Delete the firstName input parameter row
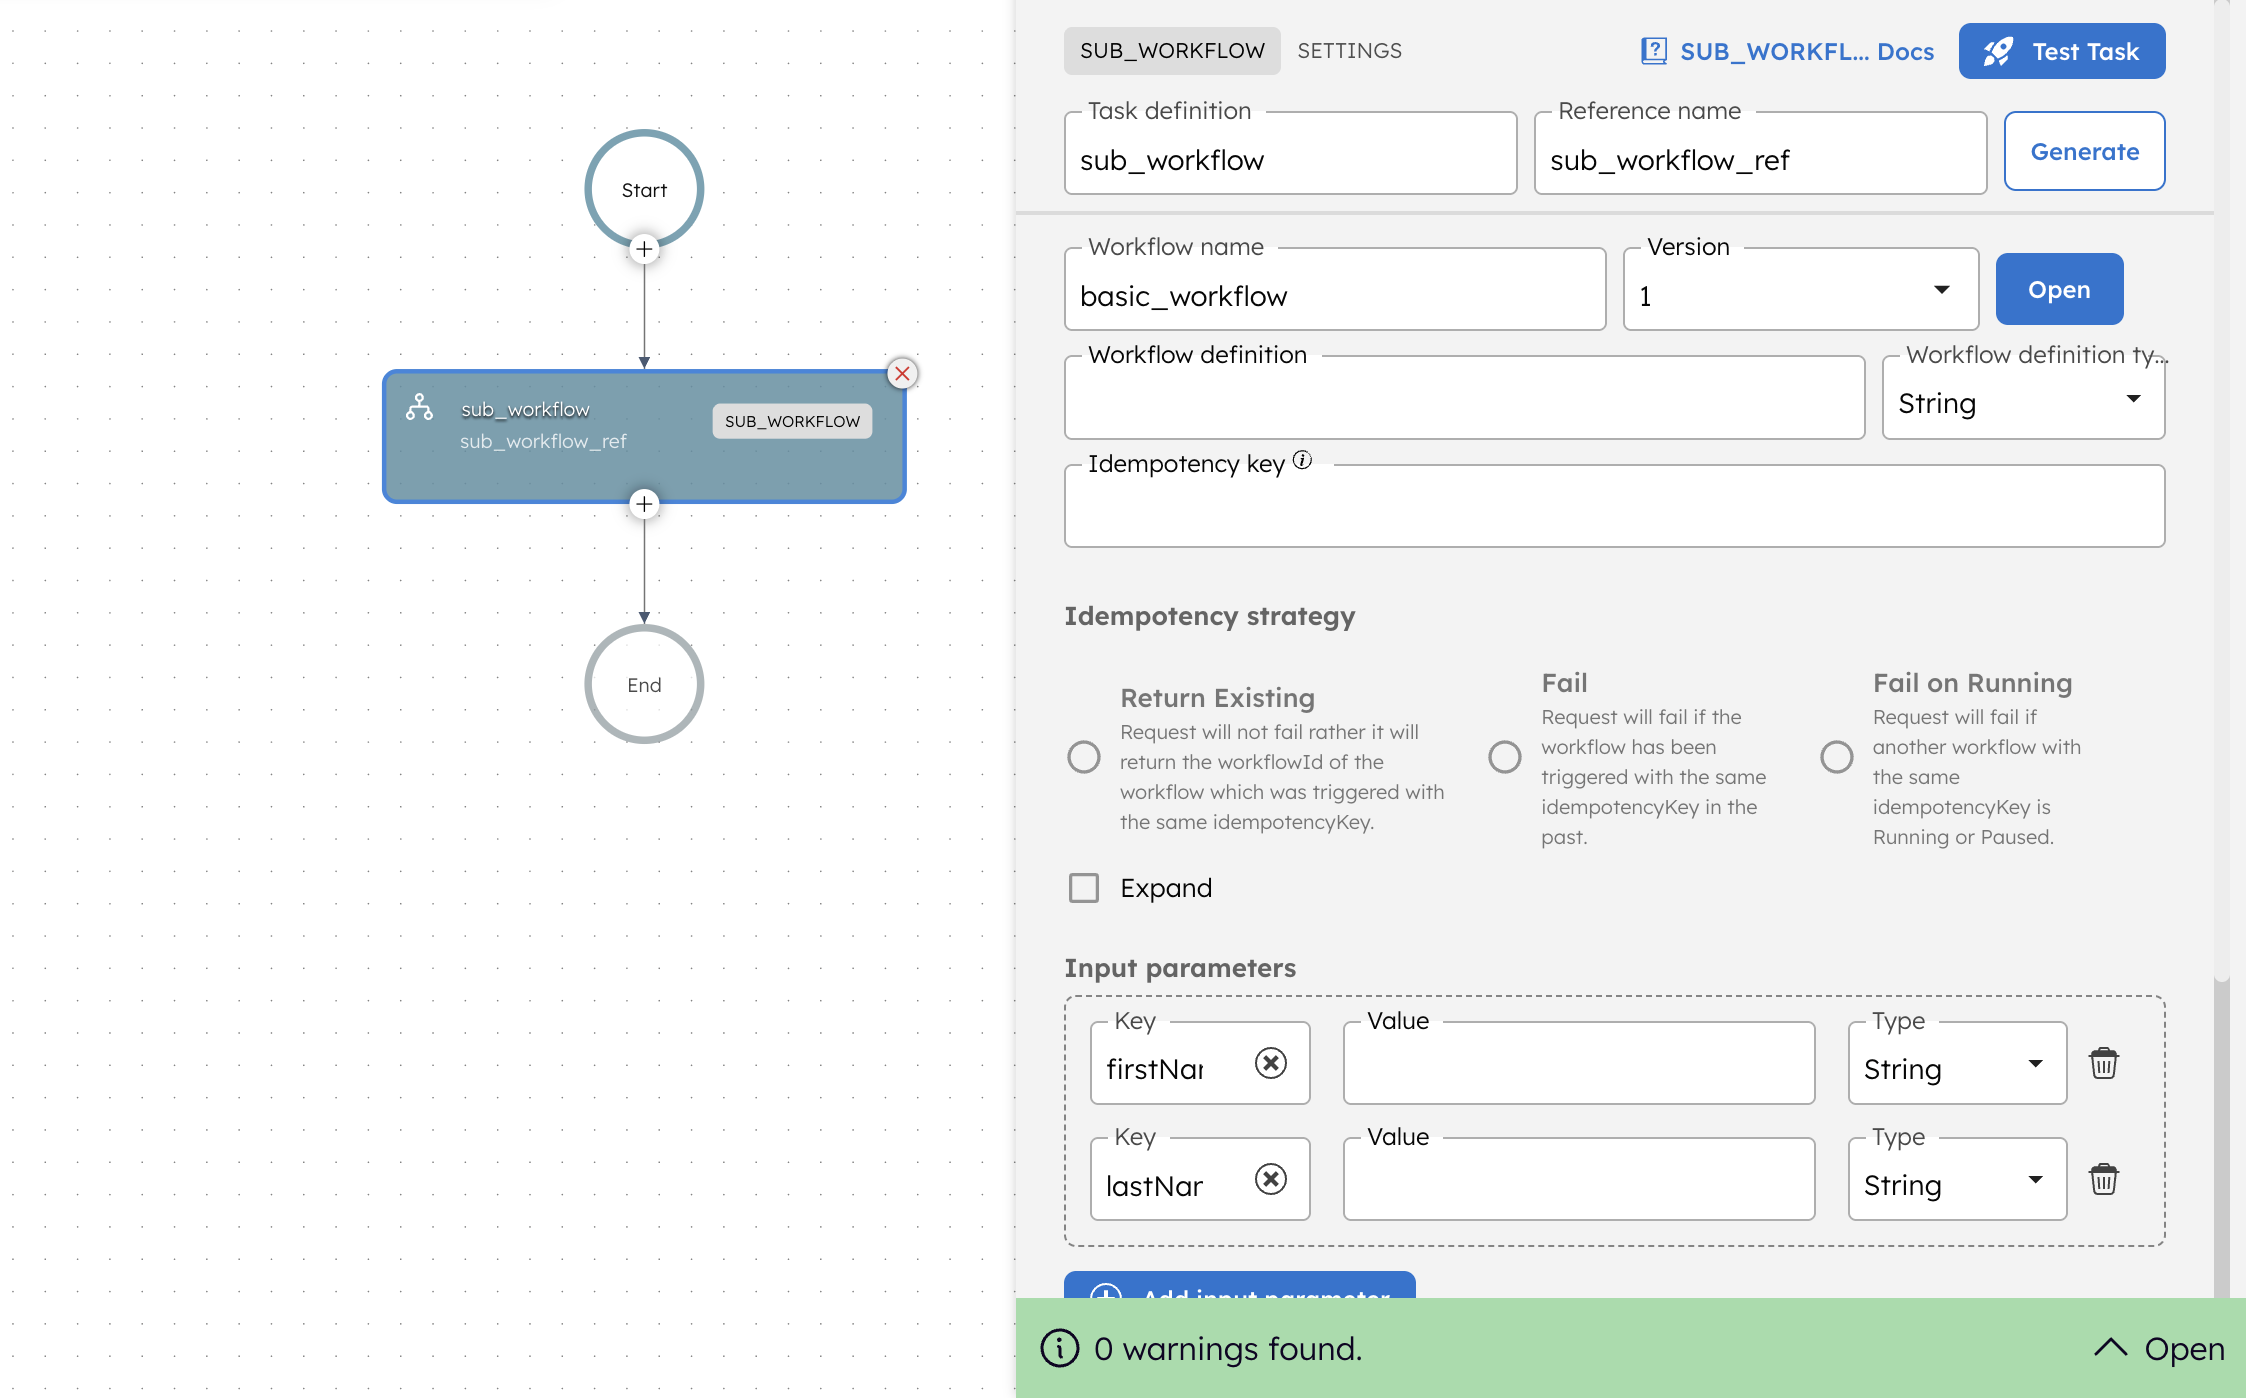This screenshot has width=2246, height=1398. pyautogui.click(x=2103, y=1063)
